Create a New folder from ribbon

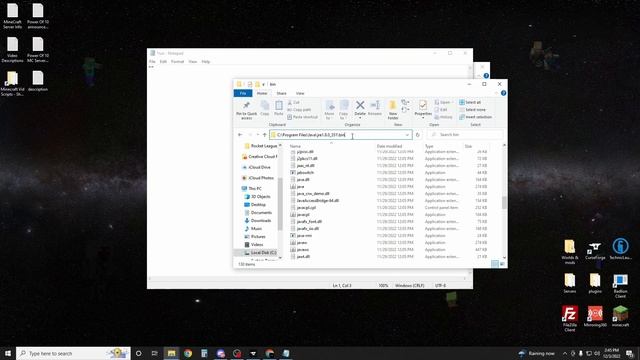(x=393, y=109)
